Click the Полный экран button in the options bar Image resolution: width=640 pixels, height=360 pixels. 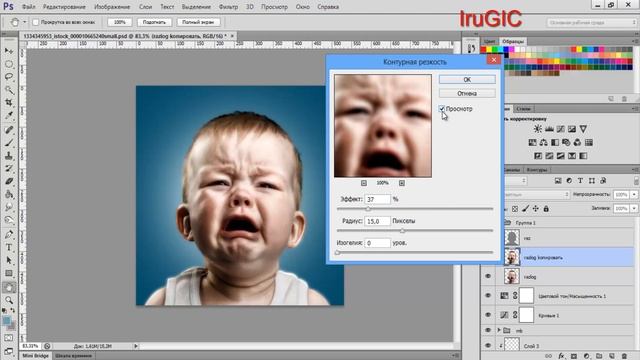(198, 22)
